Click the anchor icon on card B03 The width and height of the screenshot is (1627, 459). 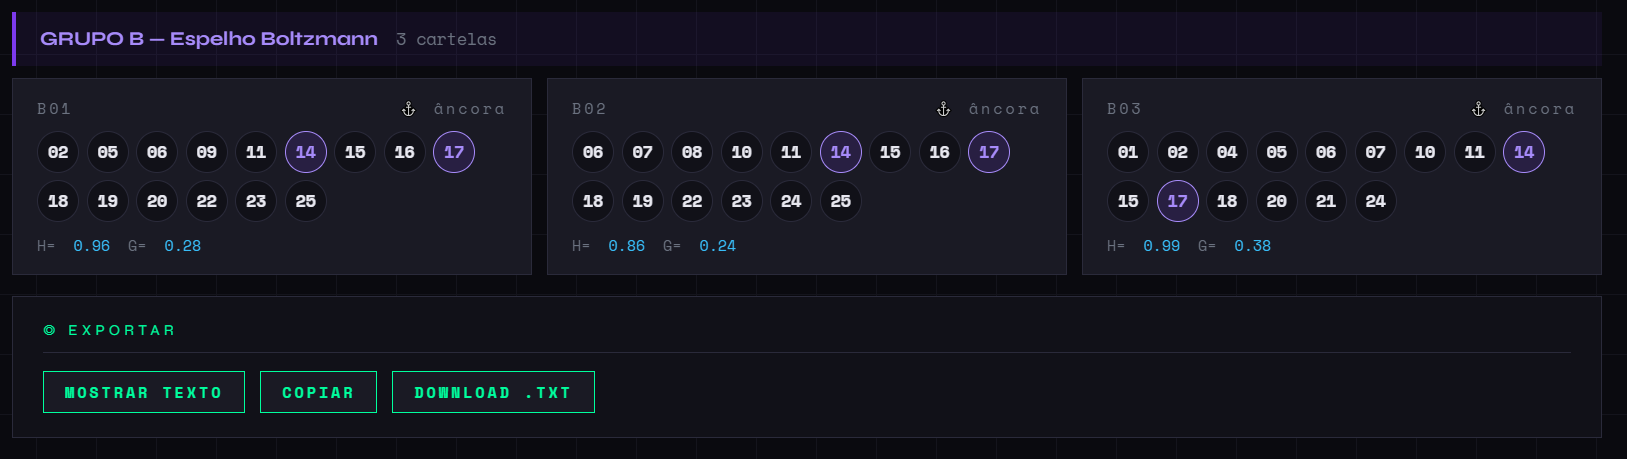1478,109
